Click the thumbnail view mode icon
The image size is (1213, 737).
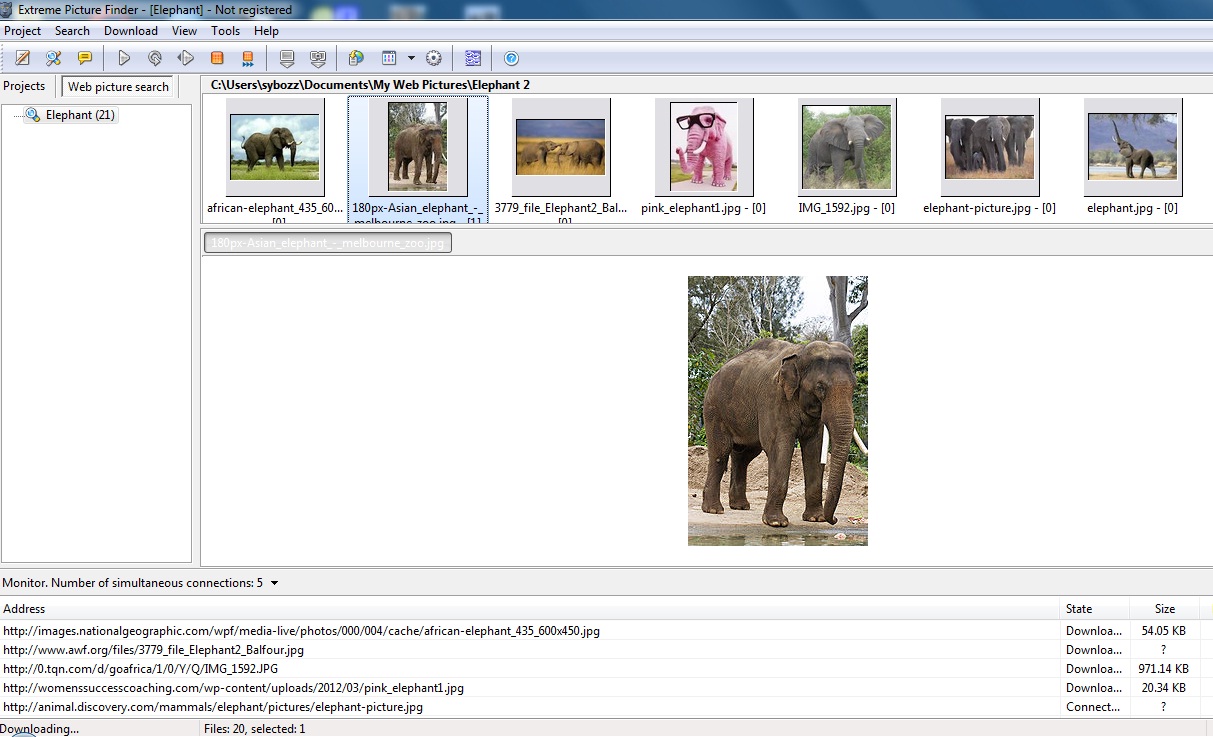tap(389, 58)
